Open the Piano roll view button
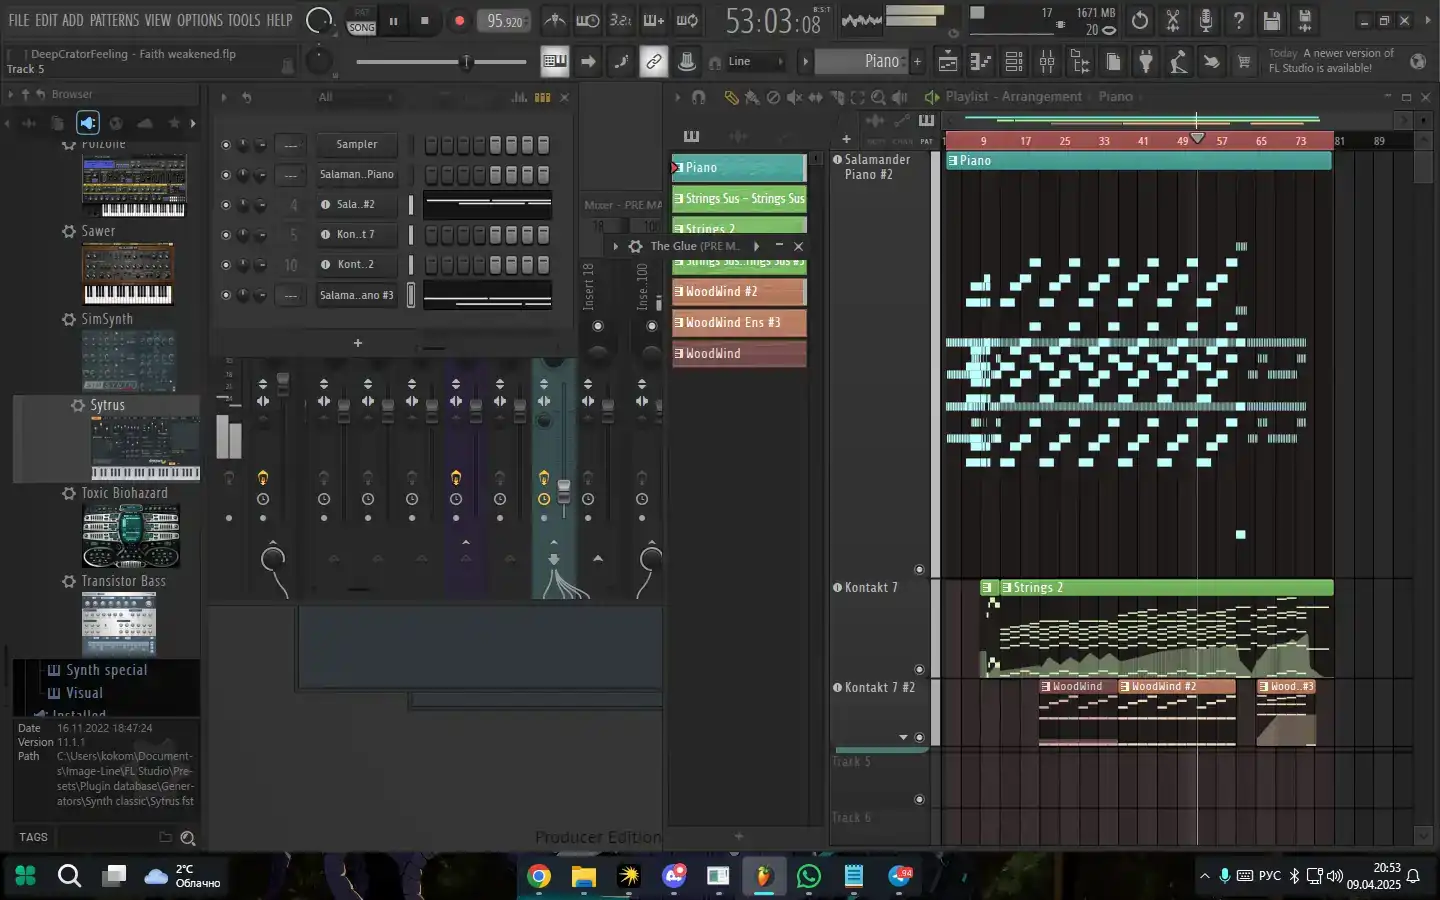The width and height of the screenshot is (1440, 900). click(x=981, y=62)
